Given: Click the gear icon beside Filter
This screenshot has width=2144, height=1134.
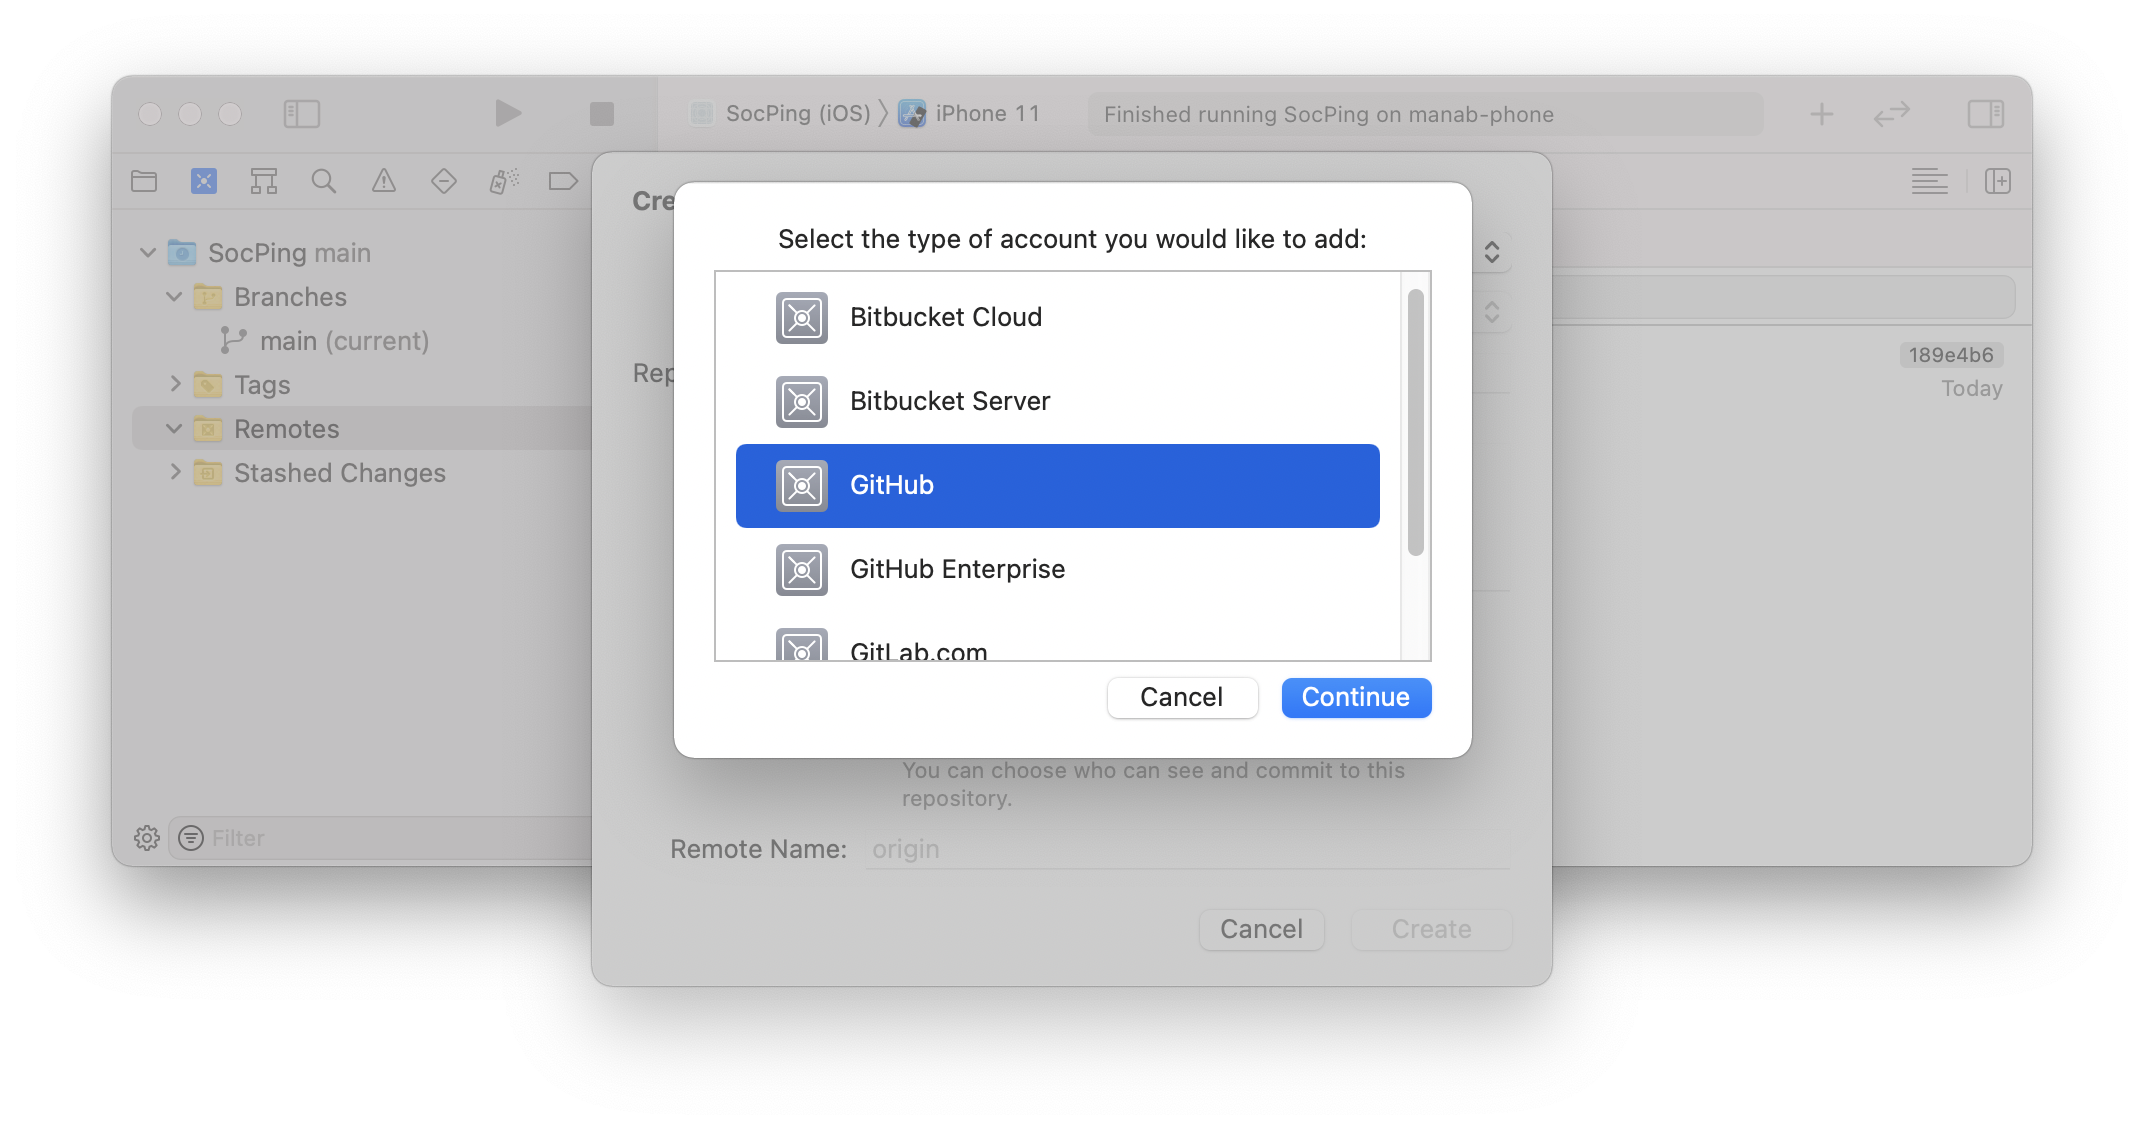Looking at the screenshot, I should (x=147, y=838).
